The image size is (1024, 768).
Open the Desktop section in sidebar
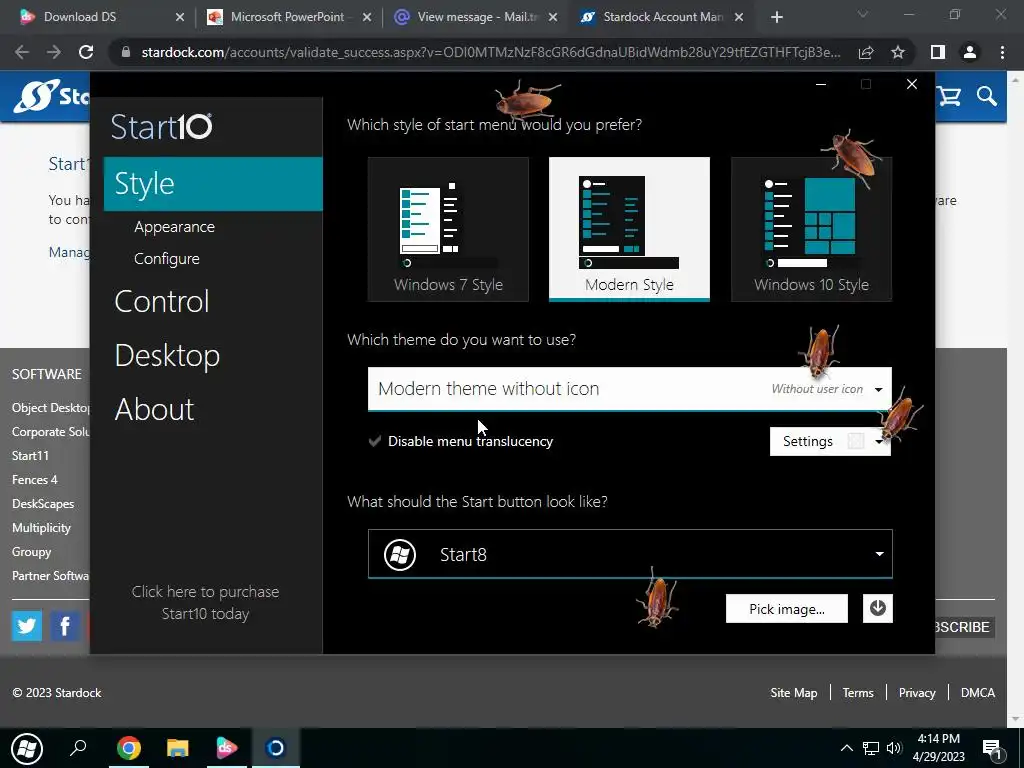click(x=167, y=355)
